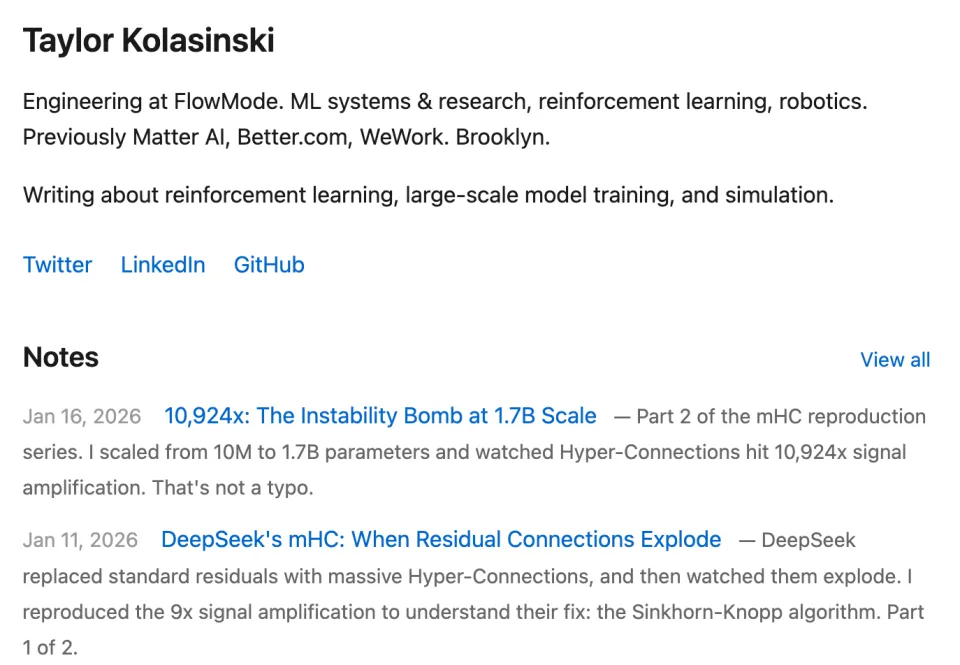Viewport: 960px width, 665px height.
Task: Visit the GitHub profile link
Action: coord(269,265)
